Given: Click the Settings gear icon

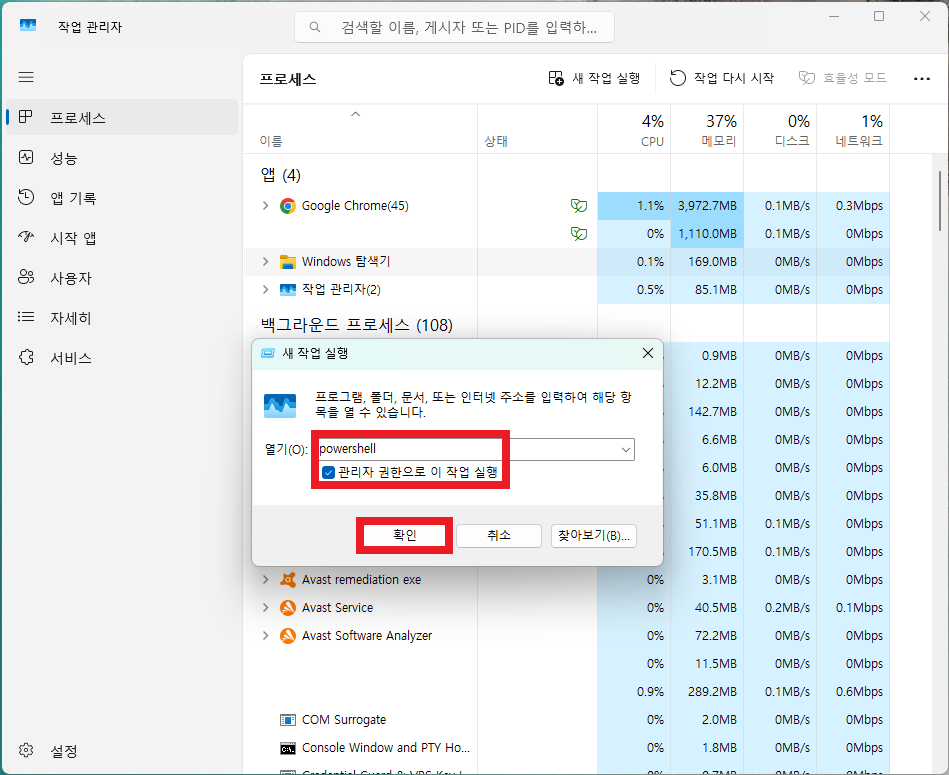Looking at the screenshot, I should tap(26, 750).
